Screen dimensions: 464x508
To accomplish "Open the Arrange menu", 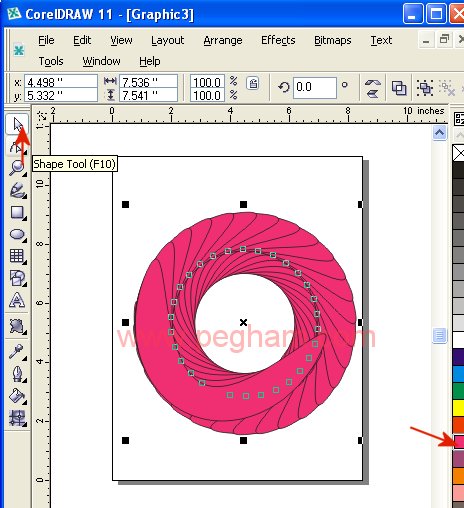I will coord(223,41).
